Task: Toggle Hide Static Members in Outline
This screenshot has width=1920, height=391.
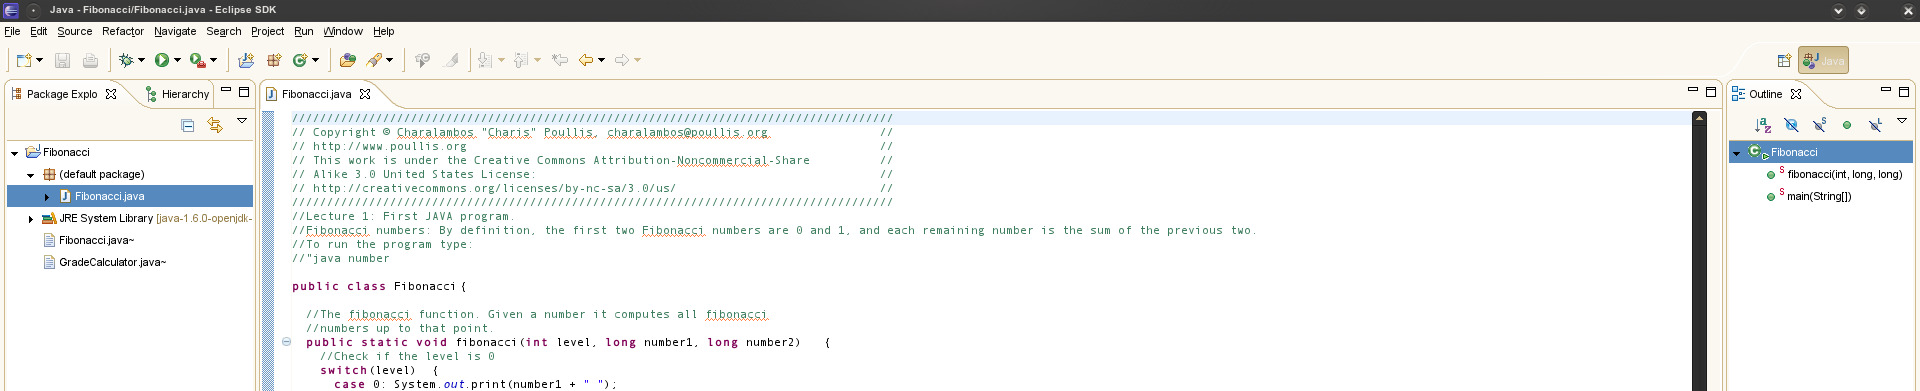Action: pyautogui.click(x=1819, y=125)
